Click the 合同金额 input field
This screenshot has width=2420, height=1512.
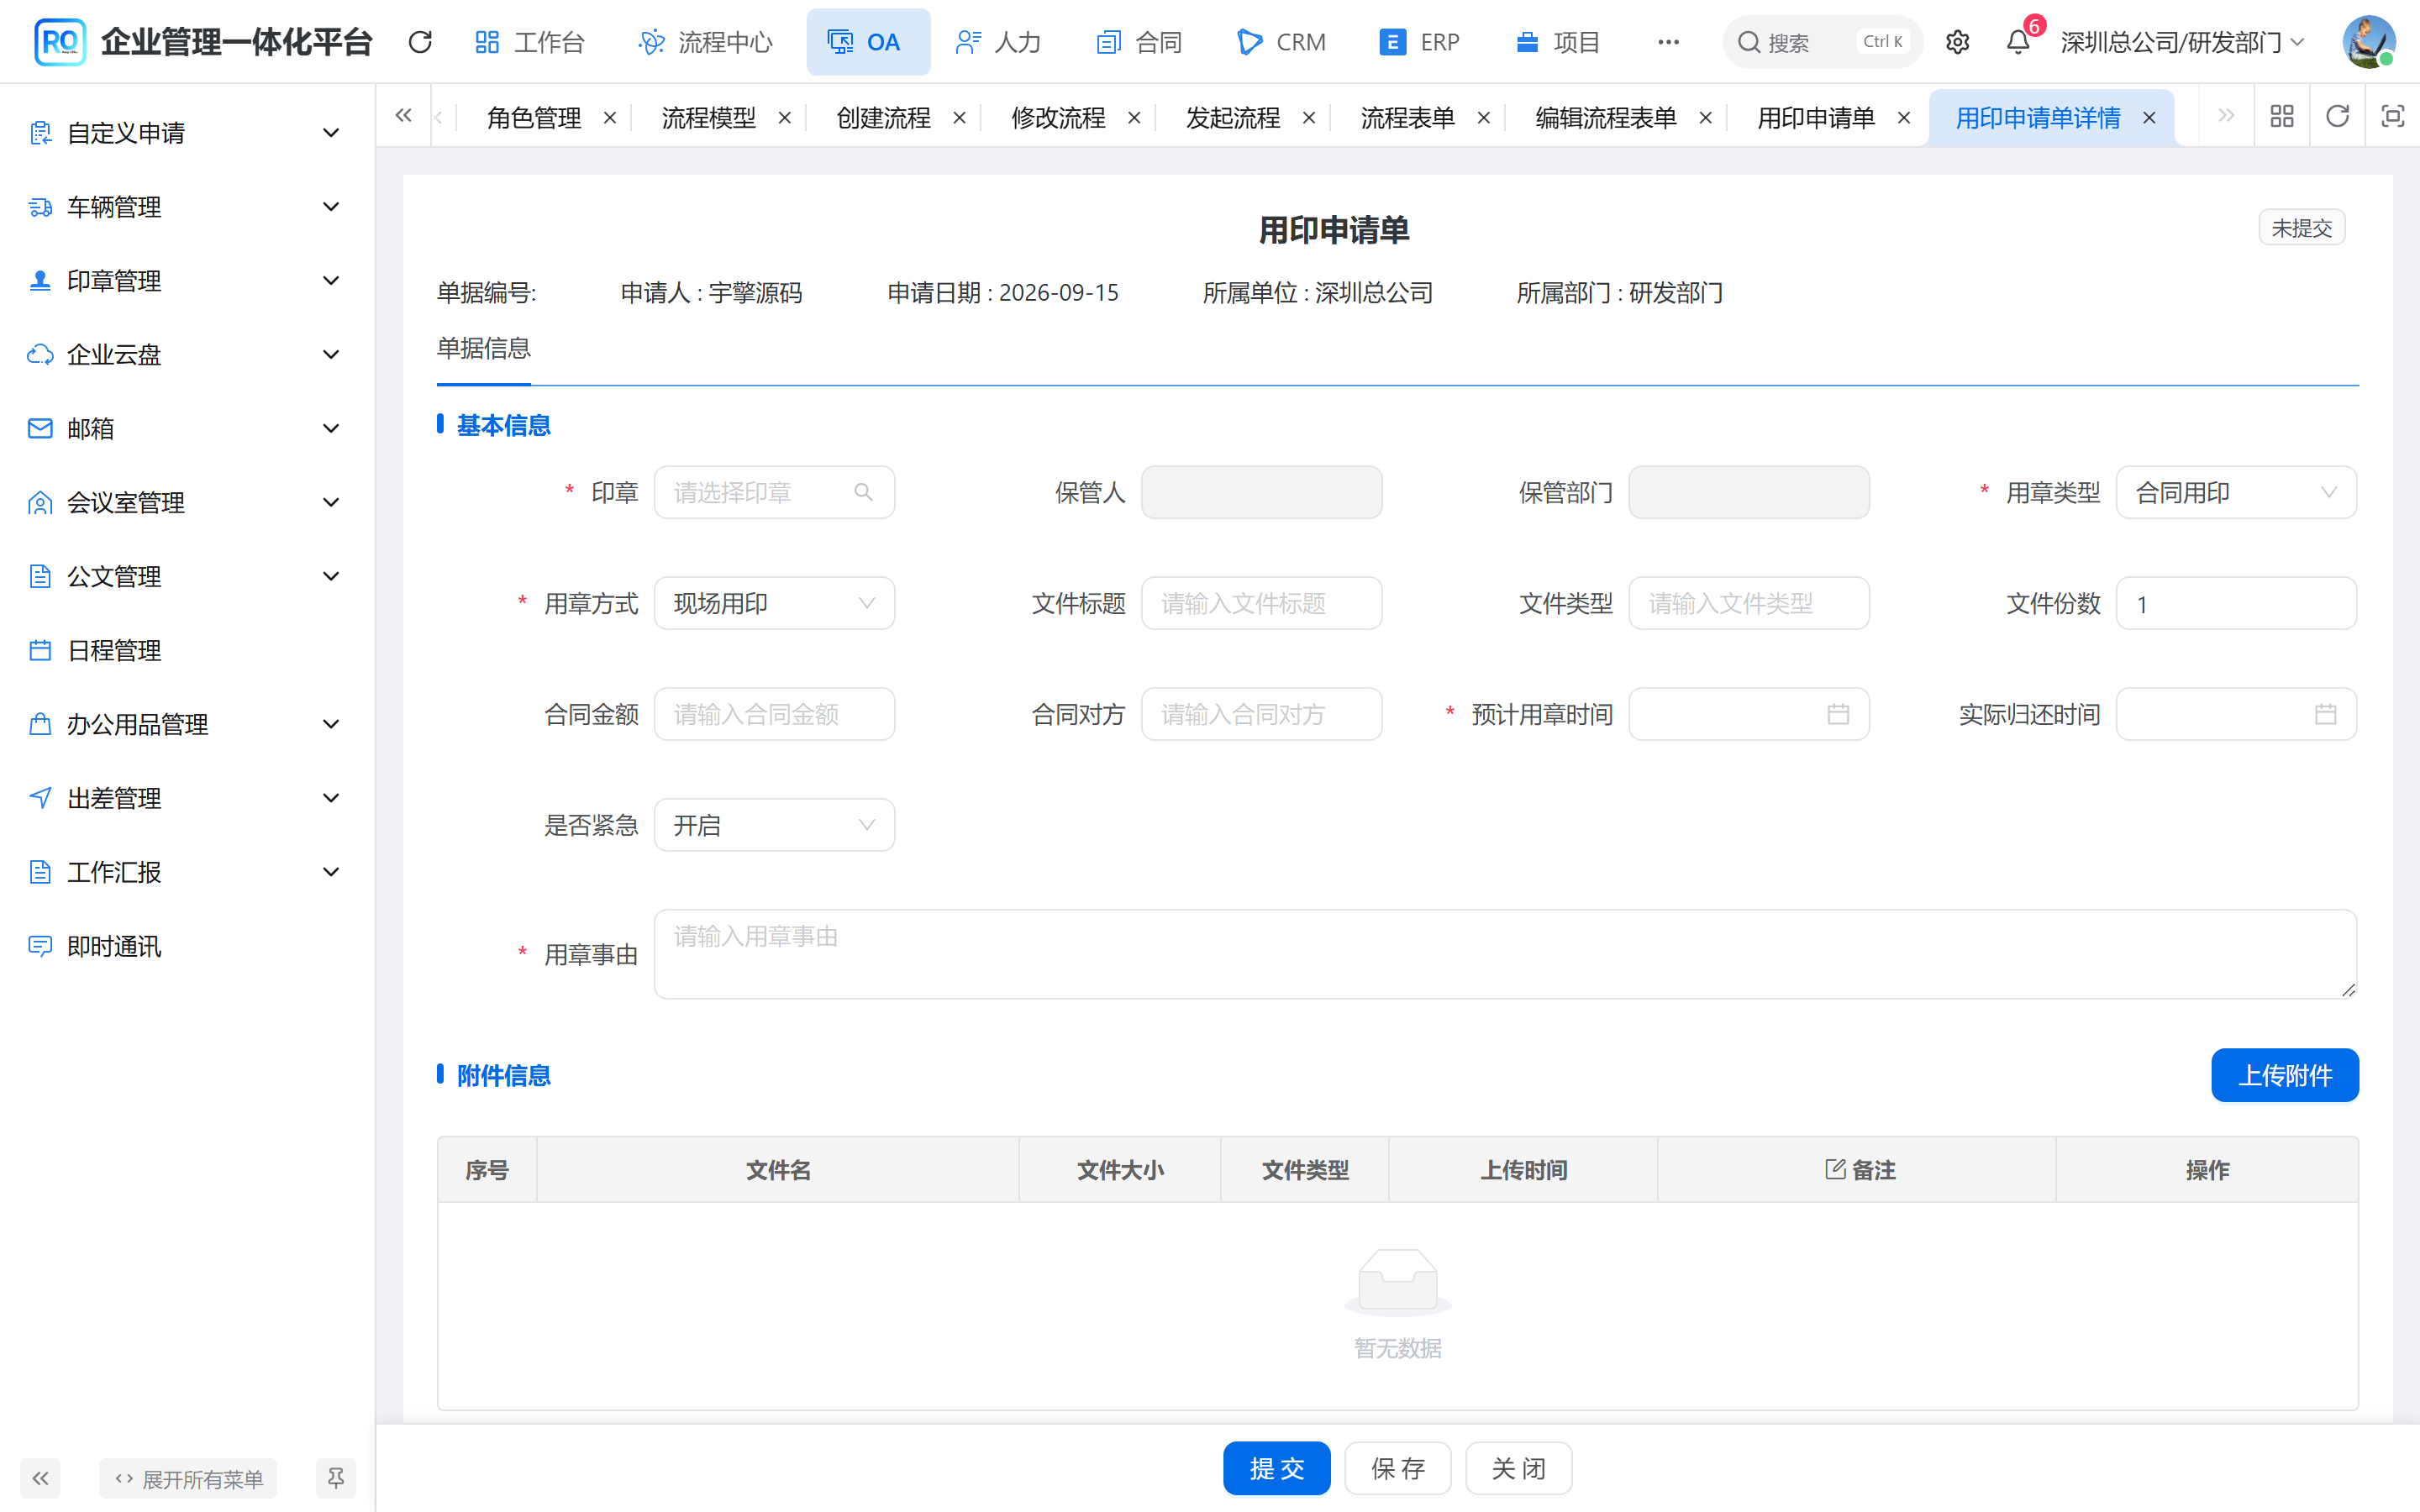tap(774, 714)
